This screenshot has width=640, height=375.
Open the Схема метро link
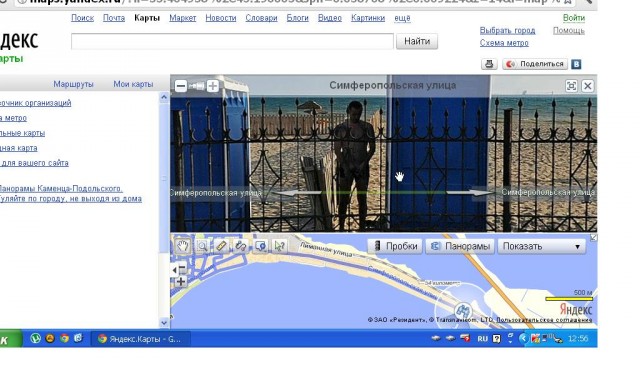(504, 43)
